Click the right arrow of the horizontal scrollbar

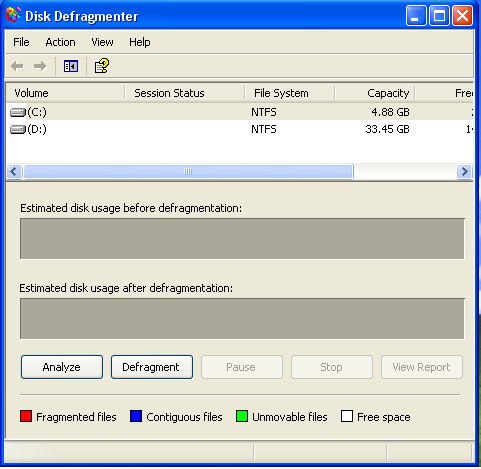coord(464,172)
